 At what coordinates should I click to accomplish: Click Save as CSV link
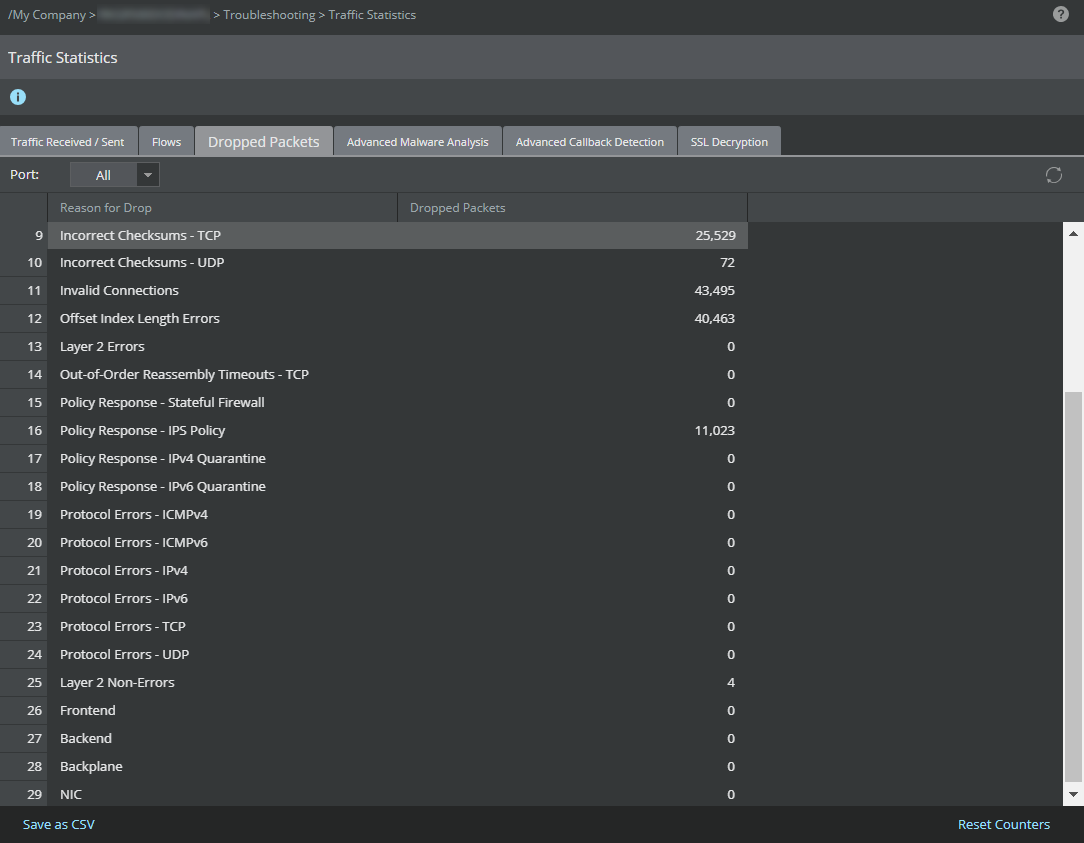[59, 824]
